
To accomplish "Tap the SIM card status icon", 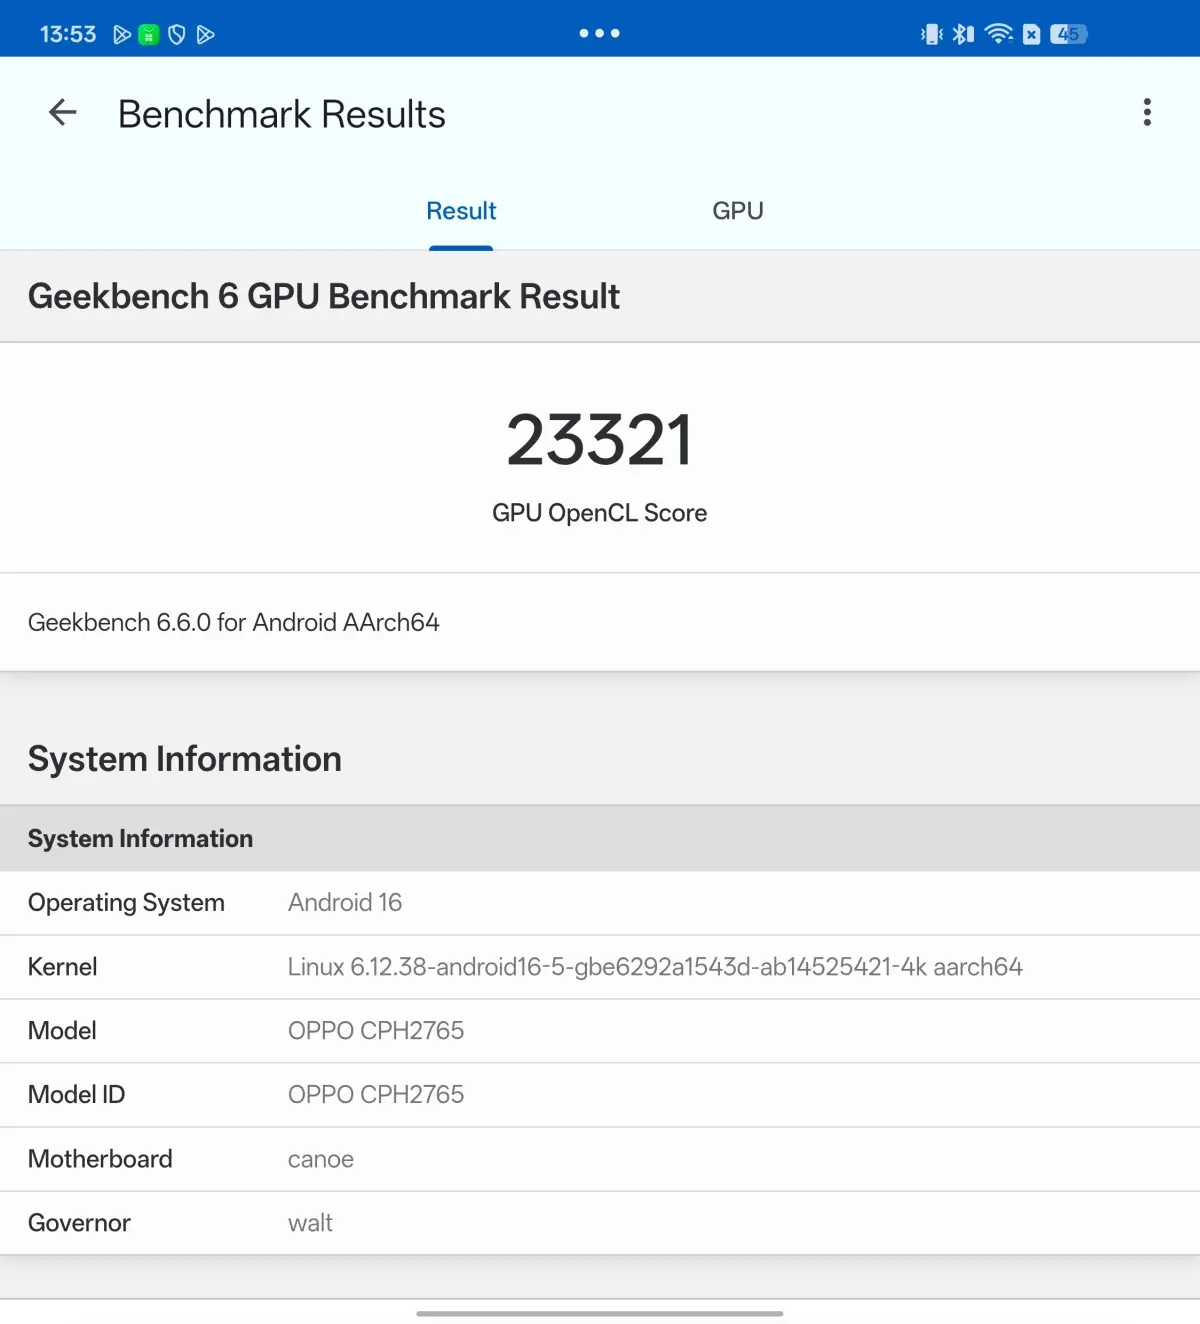I will 1032,34.
